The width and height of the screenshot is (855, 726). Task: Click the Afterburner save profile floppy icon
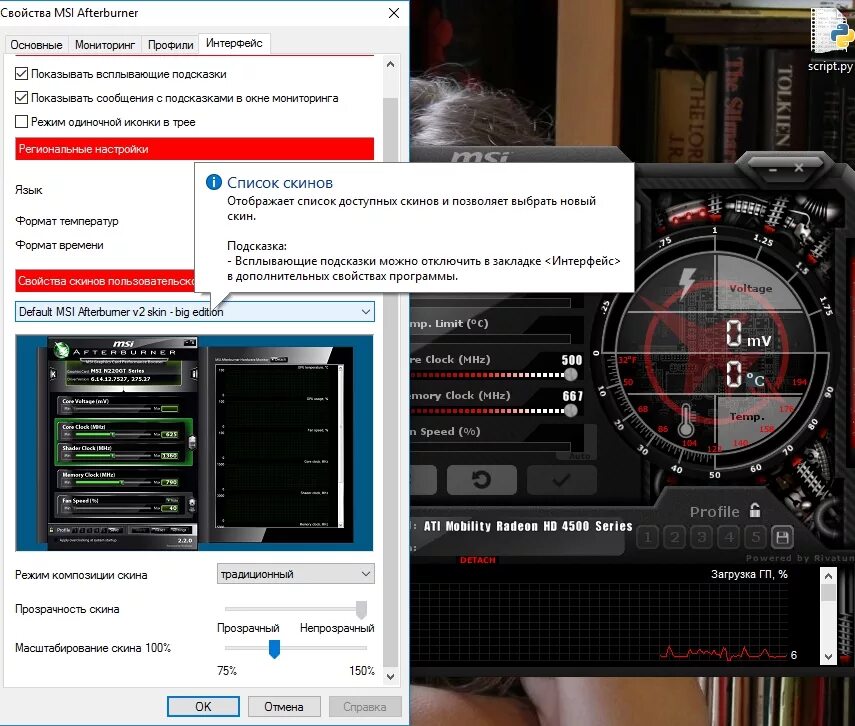(x=782, y=538)
